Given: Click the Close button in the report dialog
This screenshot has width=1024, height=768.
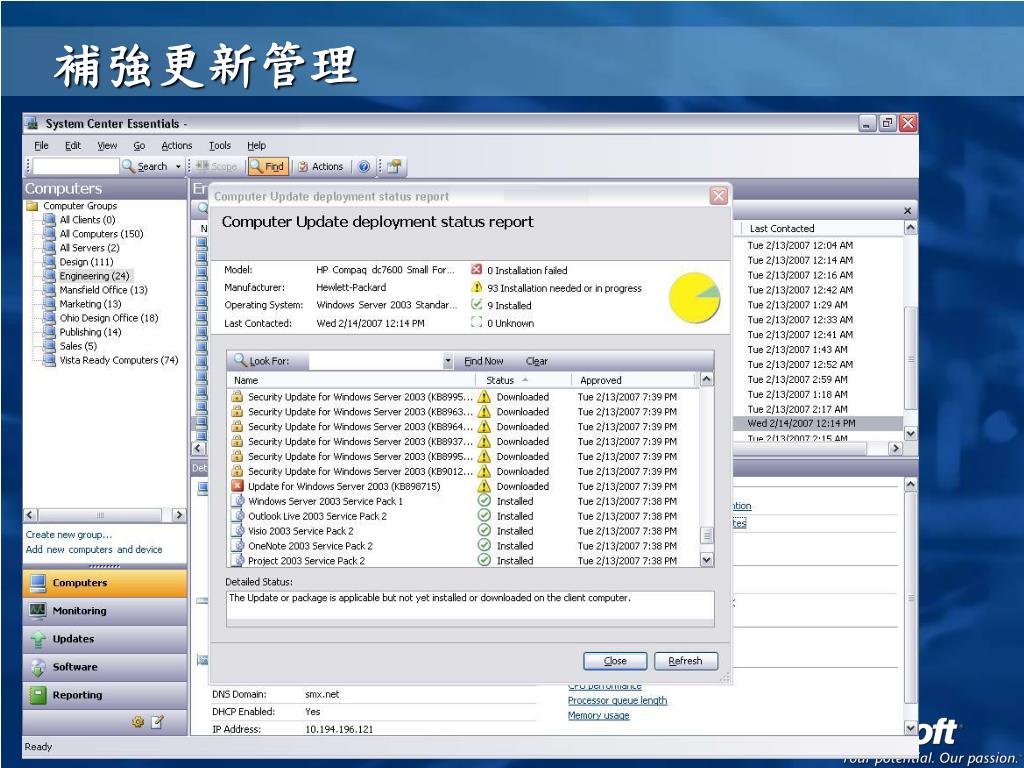Looking at the screenshot, I should tap(615, 661).
